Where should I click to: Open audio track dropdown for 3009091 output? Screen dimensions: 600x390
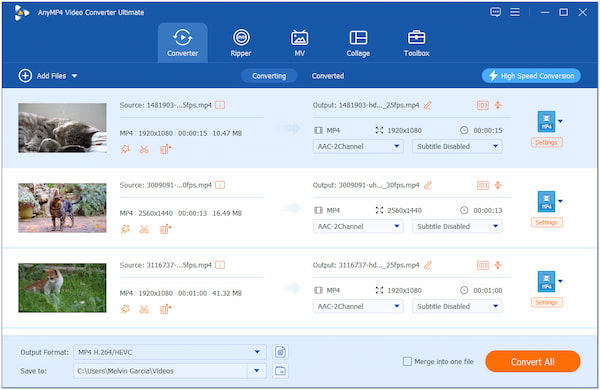pyautogui.click(x=358, y=226)
